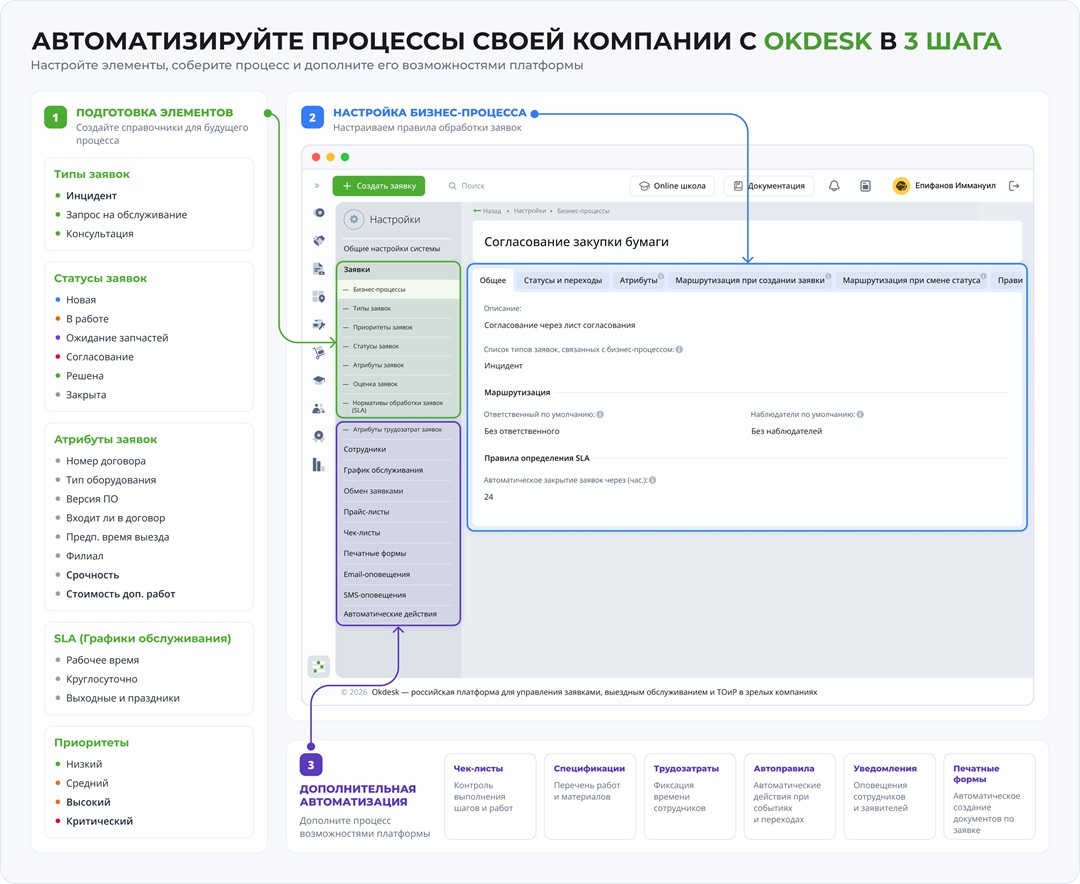Click the magnifier search icon
The image size is (1080, 884).
pyautogui.click(x=453, y=186)
